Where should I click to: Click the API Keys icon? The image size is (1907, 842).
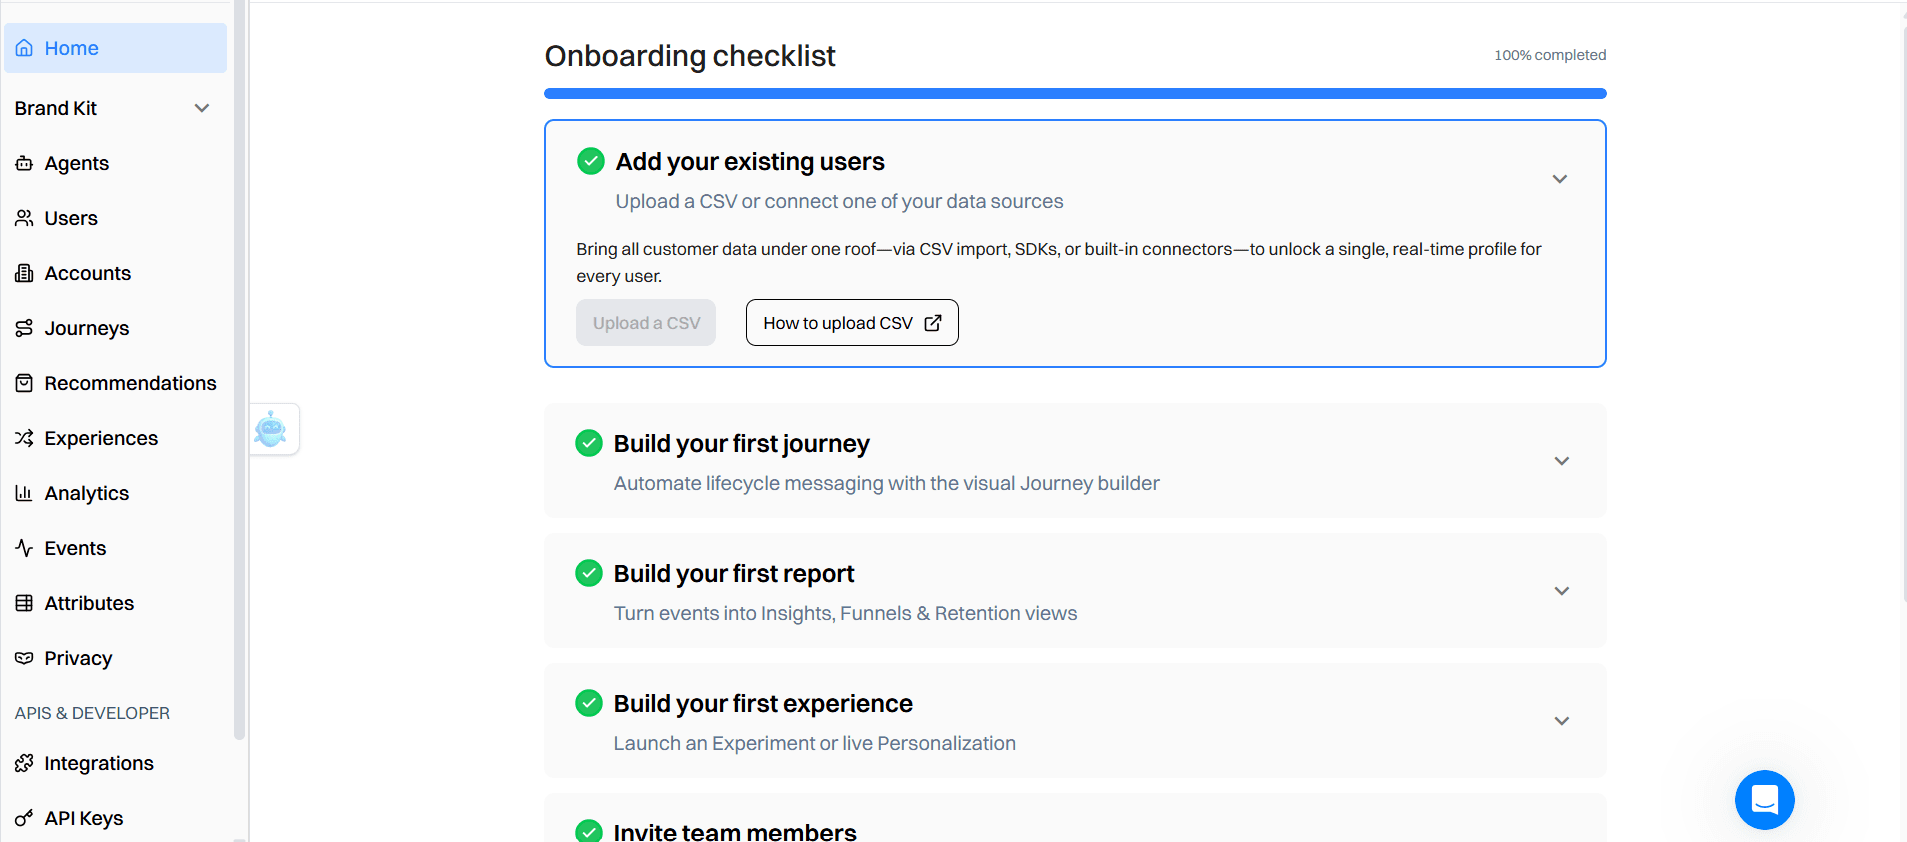pyautogui.click(x=24, y=818)
